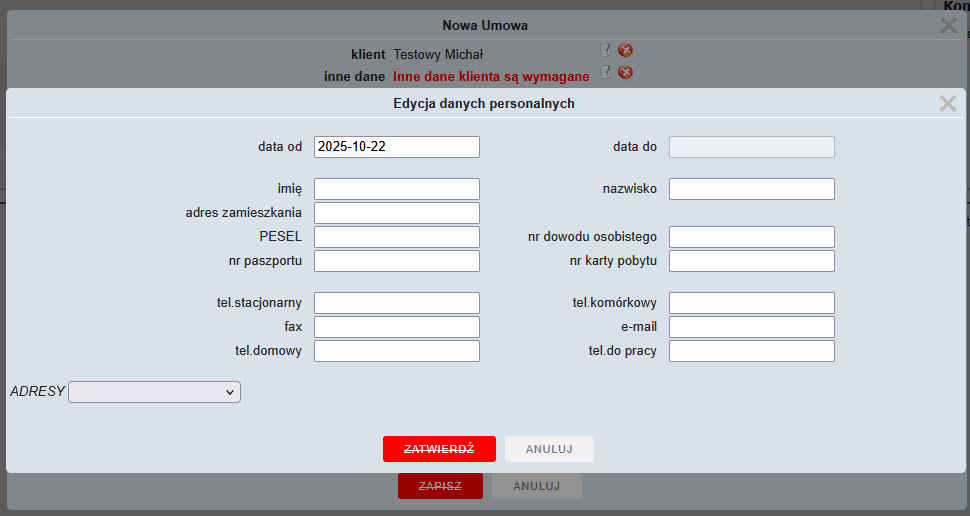This screenshot has width=970, height=516.
Task: Click ANULUJ in the personal data dialog
Action: 549,449
